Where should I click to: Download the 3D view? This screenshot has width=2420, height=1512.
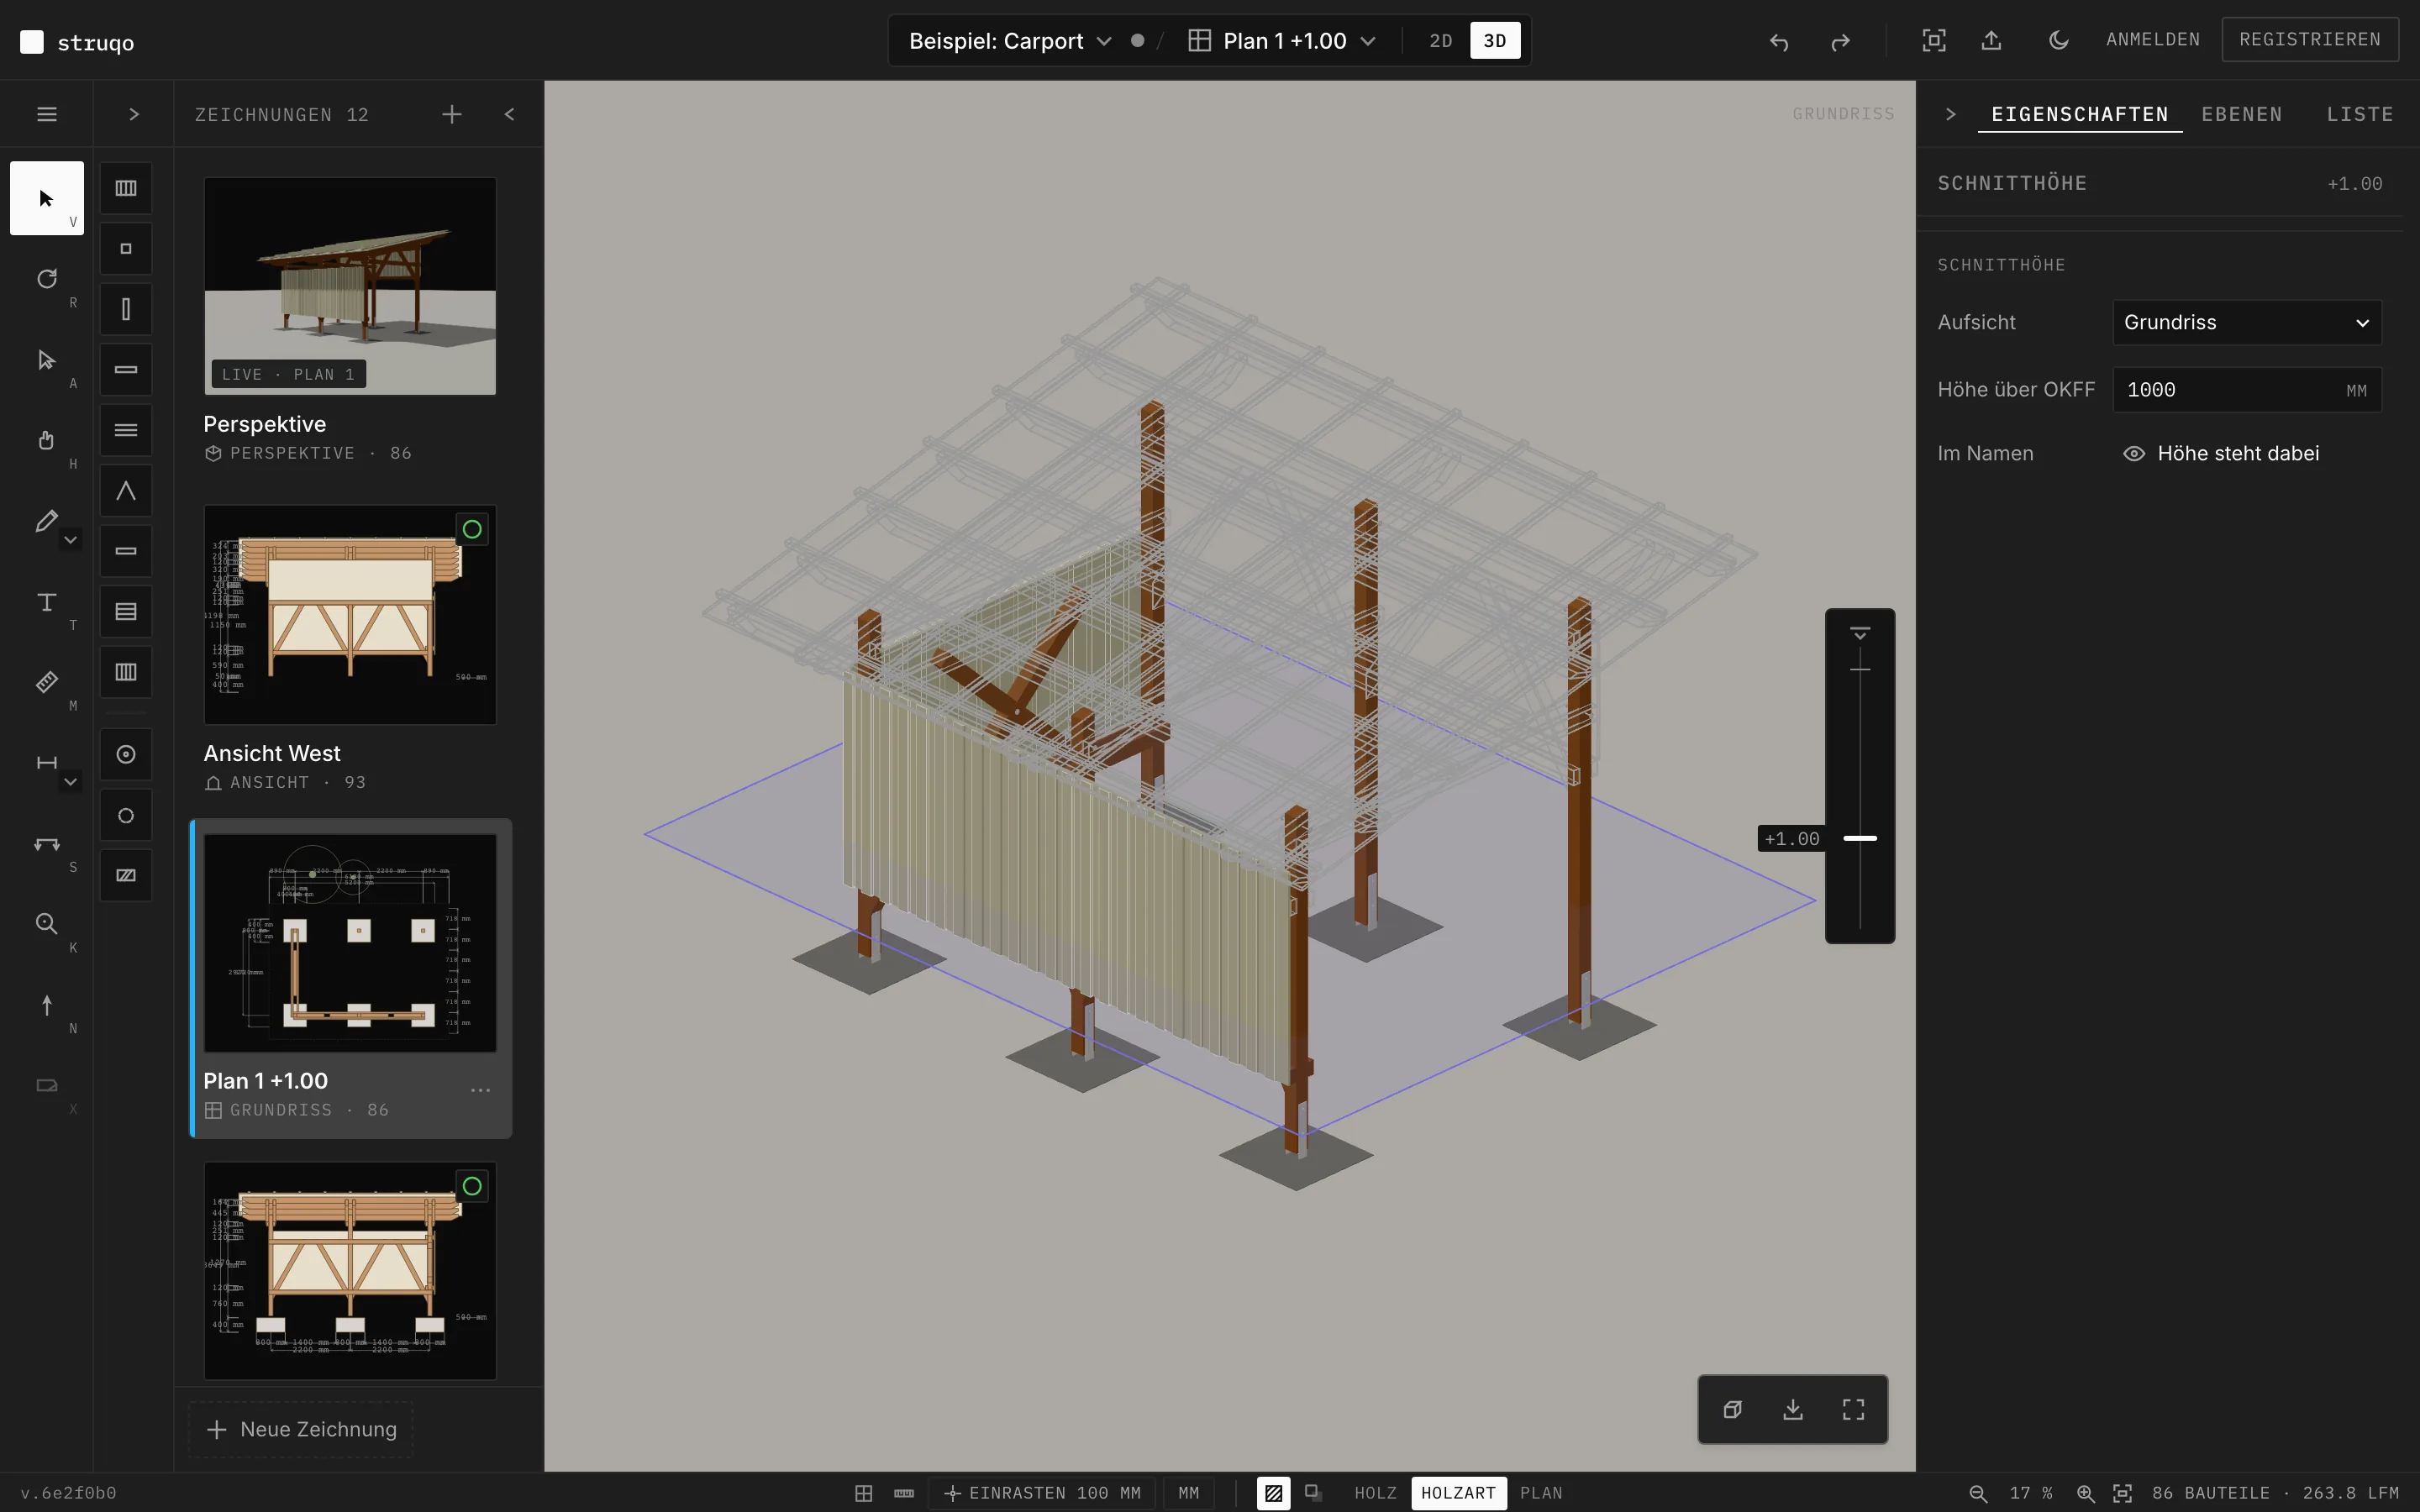[1793, 1409]
